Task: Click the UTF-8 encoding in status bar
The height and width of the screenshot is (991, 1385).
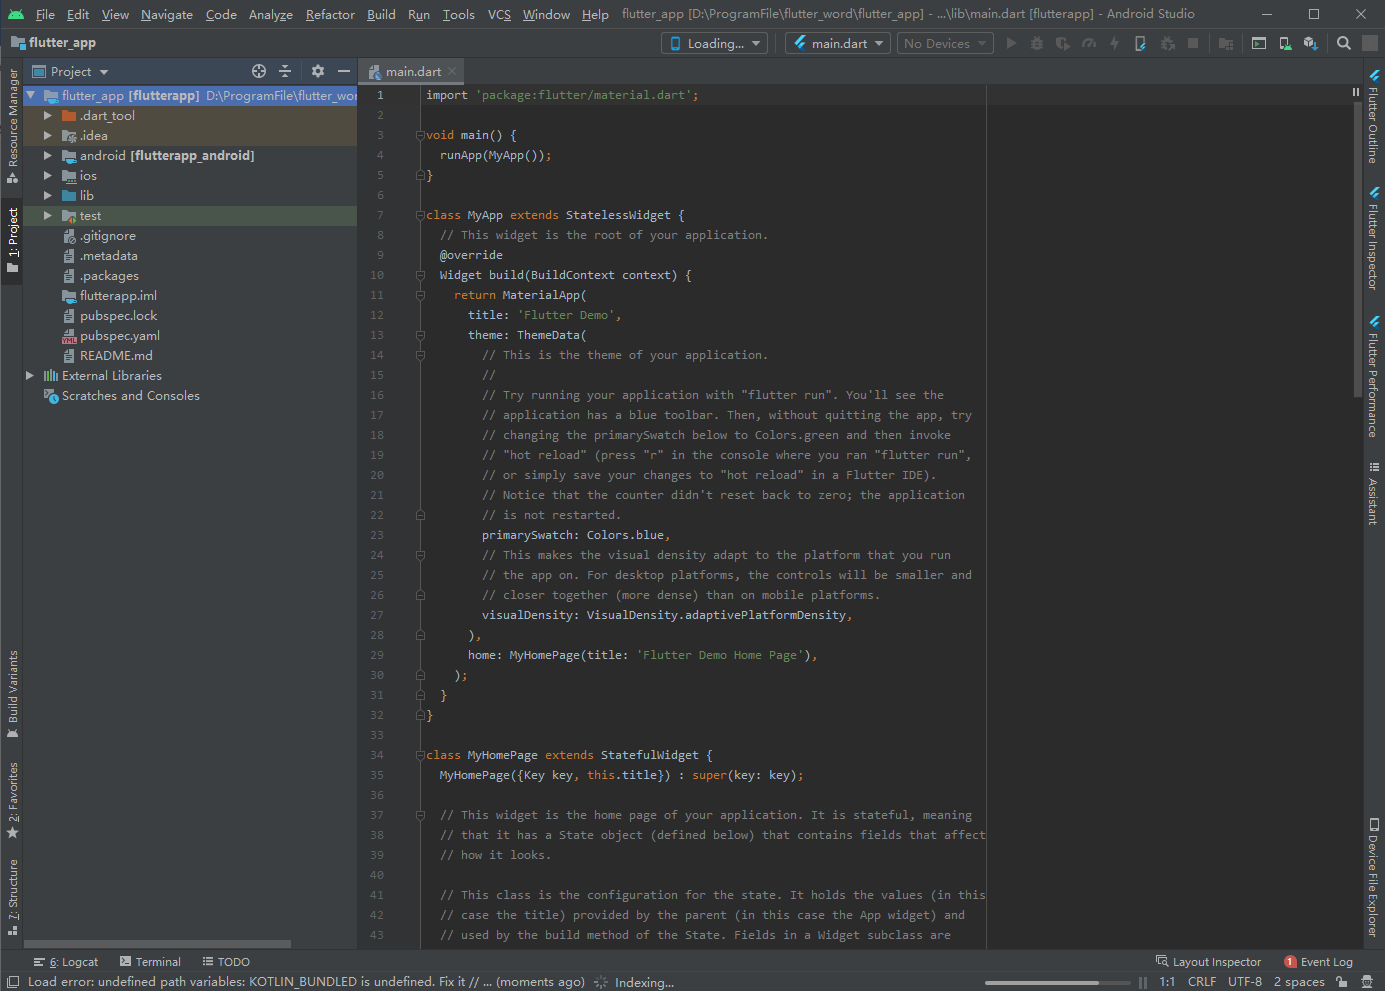Action: tap(1245, 982)
